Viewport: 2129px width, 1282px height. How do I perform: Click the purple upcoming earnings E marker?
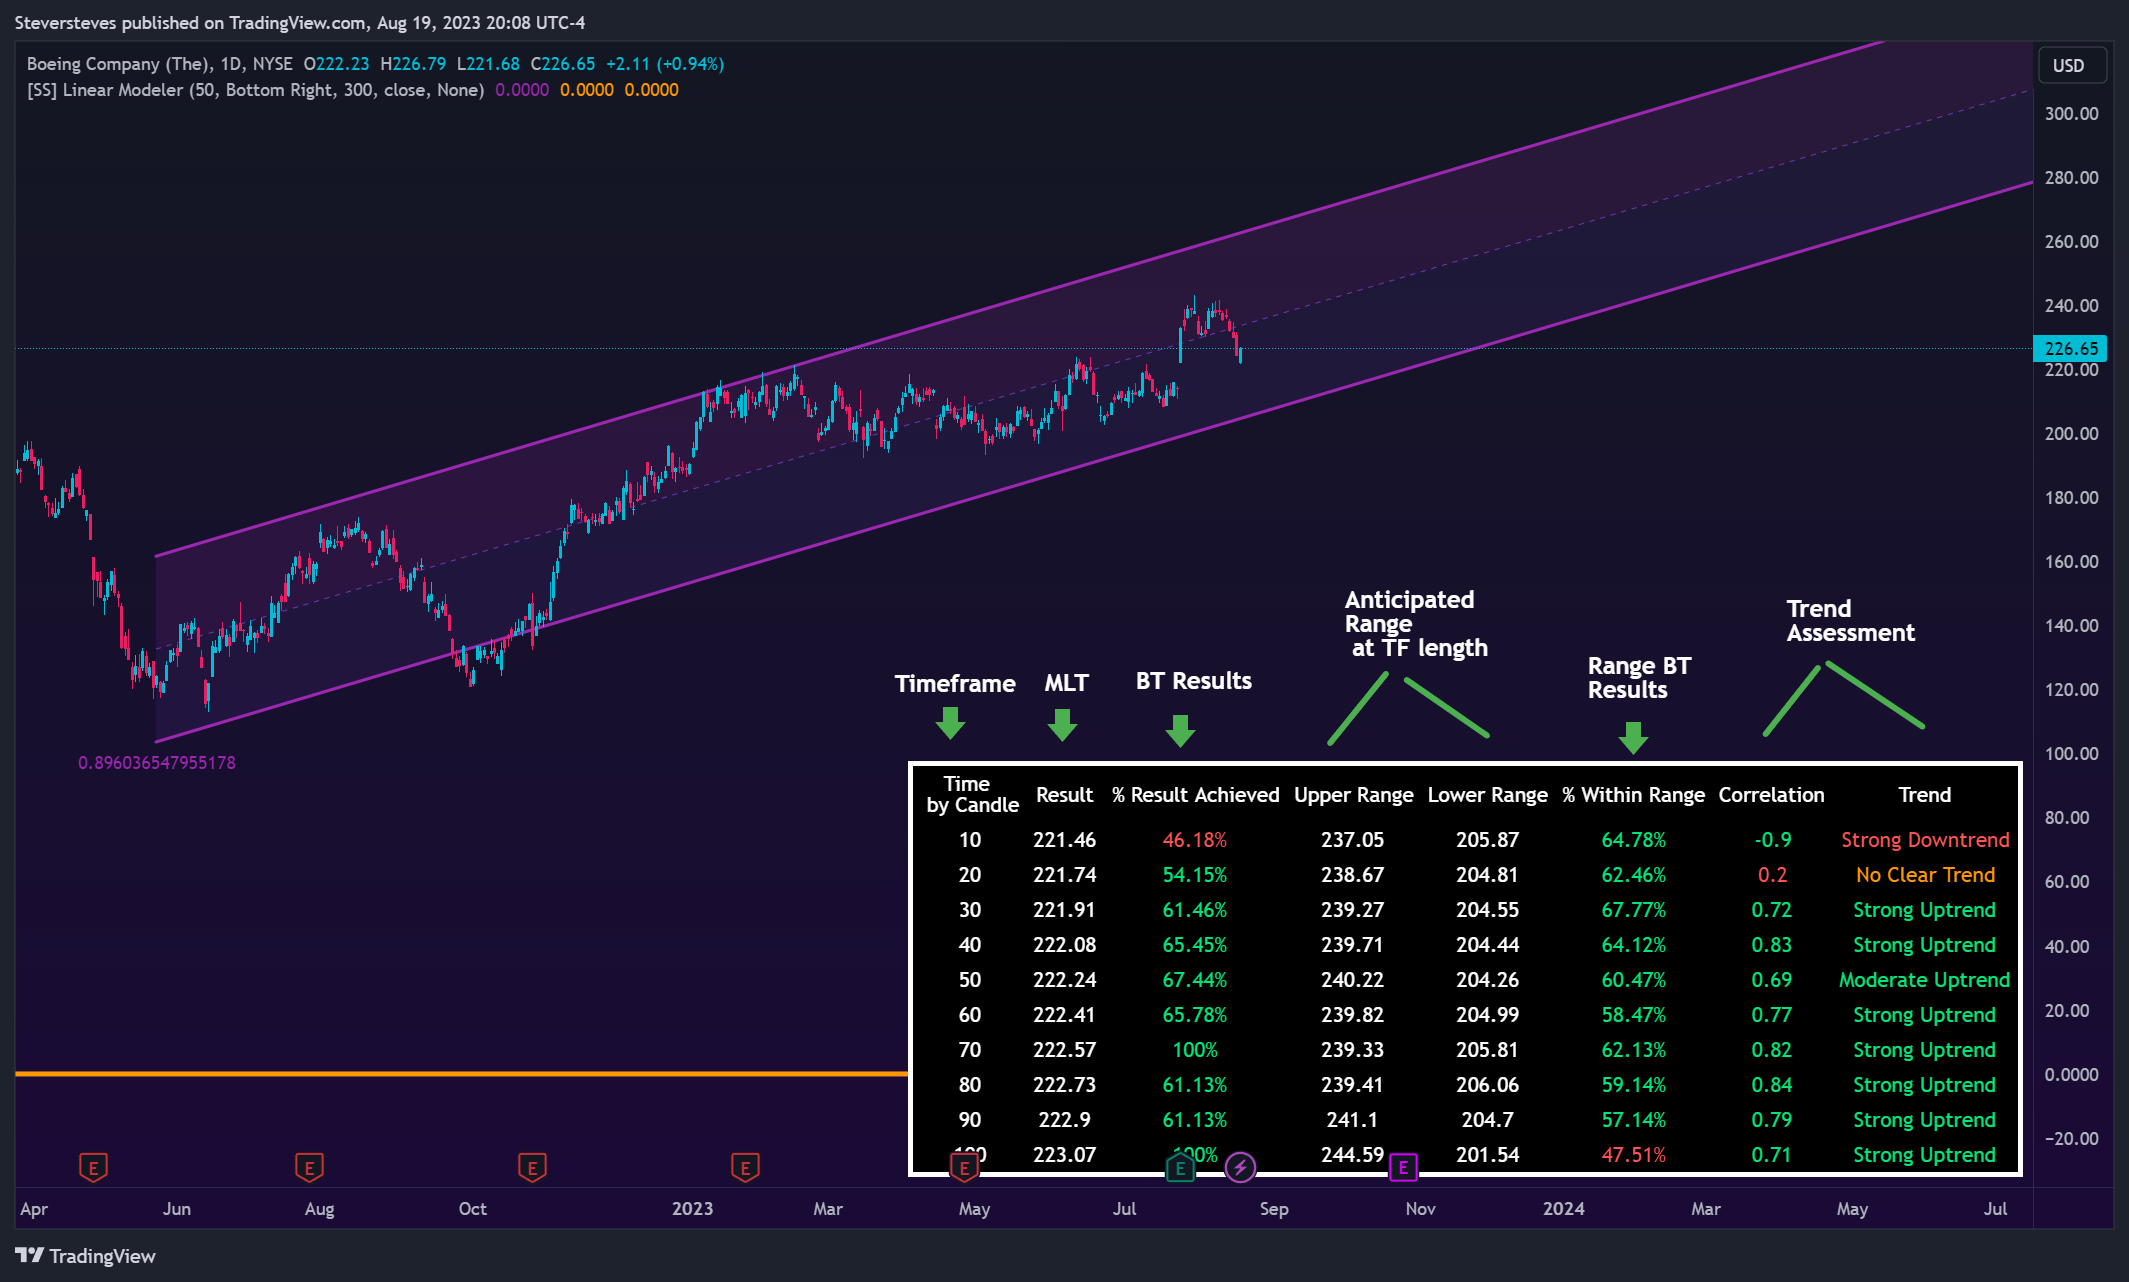coord(1403,1167)
